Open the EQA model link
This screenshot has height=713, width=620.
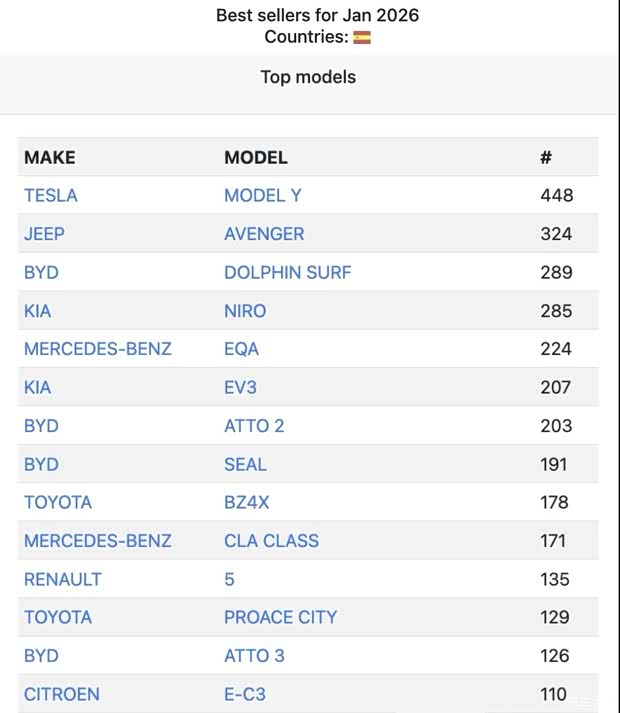coord(241,349)
